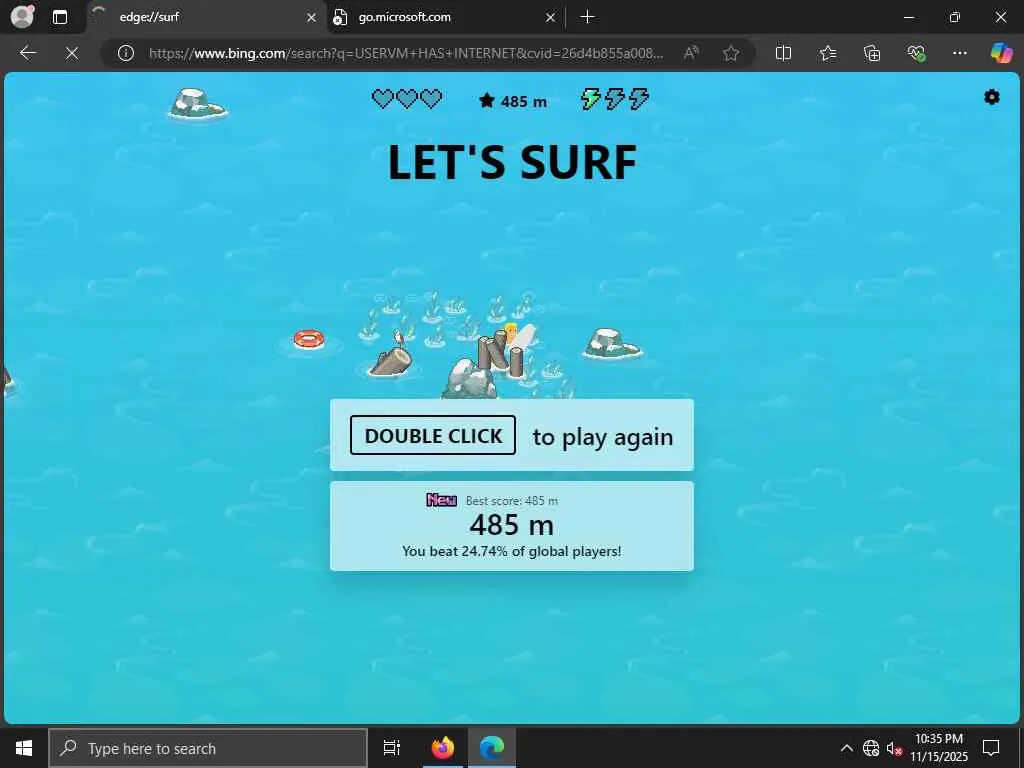Open the notification center icon
This screenshot has width=1024, height=768.
[991, 748]
